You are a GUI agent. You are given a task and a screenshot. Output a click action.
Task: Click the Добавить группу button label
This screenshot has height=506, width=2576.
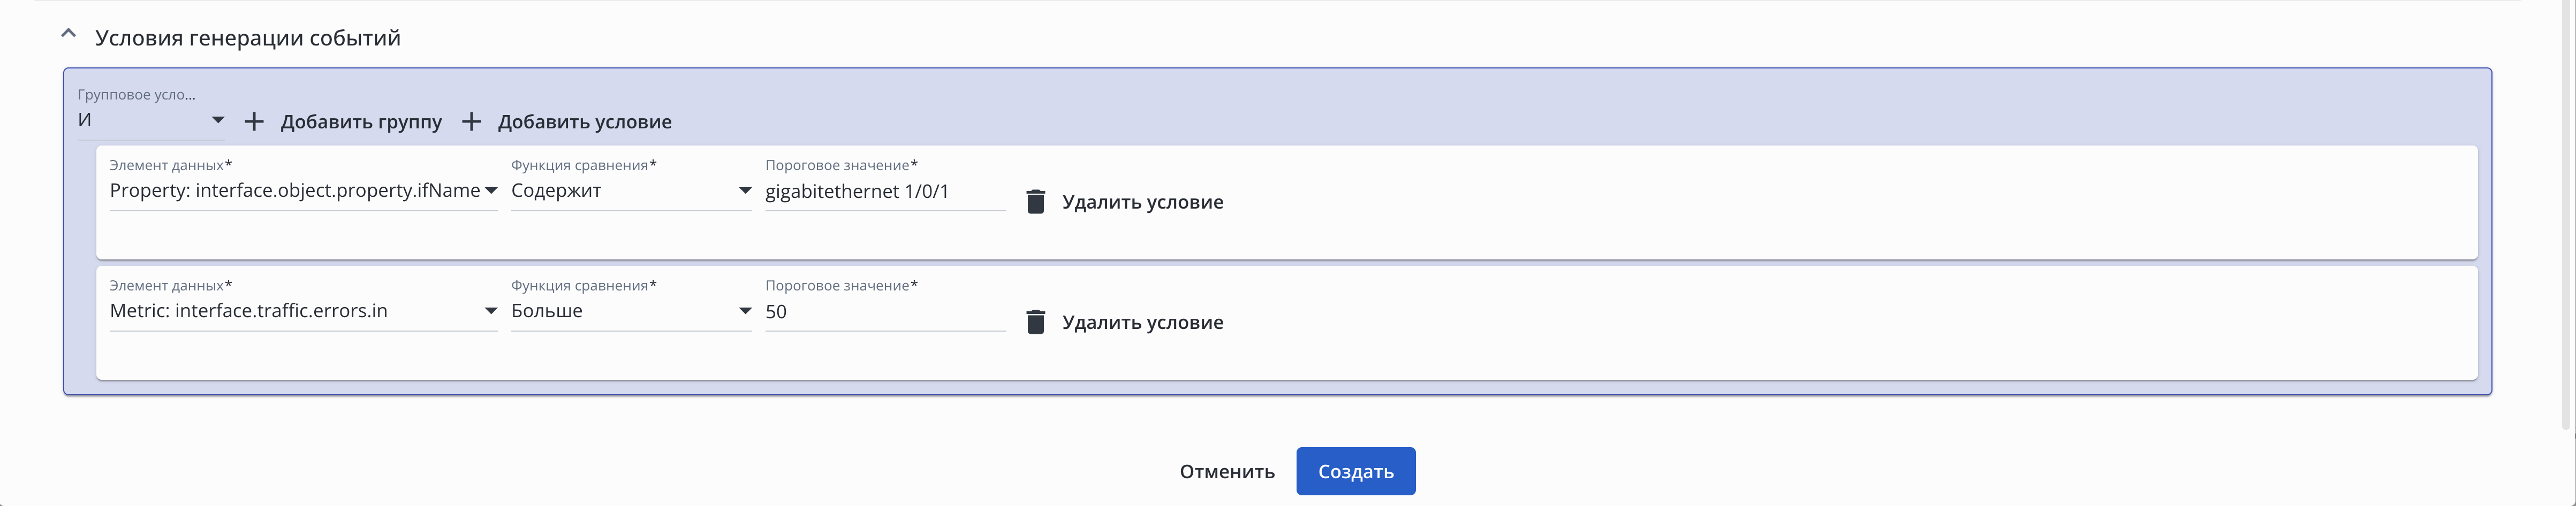361,122
